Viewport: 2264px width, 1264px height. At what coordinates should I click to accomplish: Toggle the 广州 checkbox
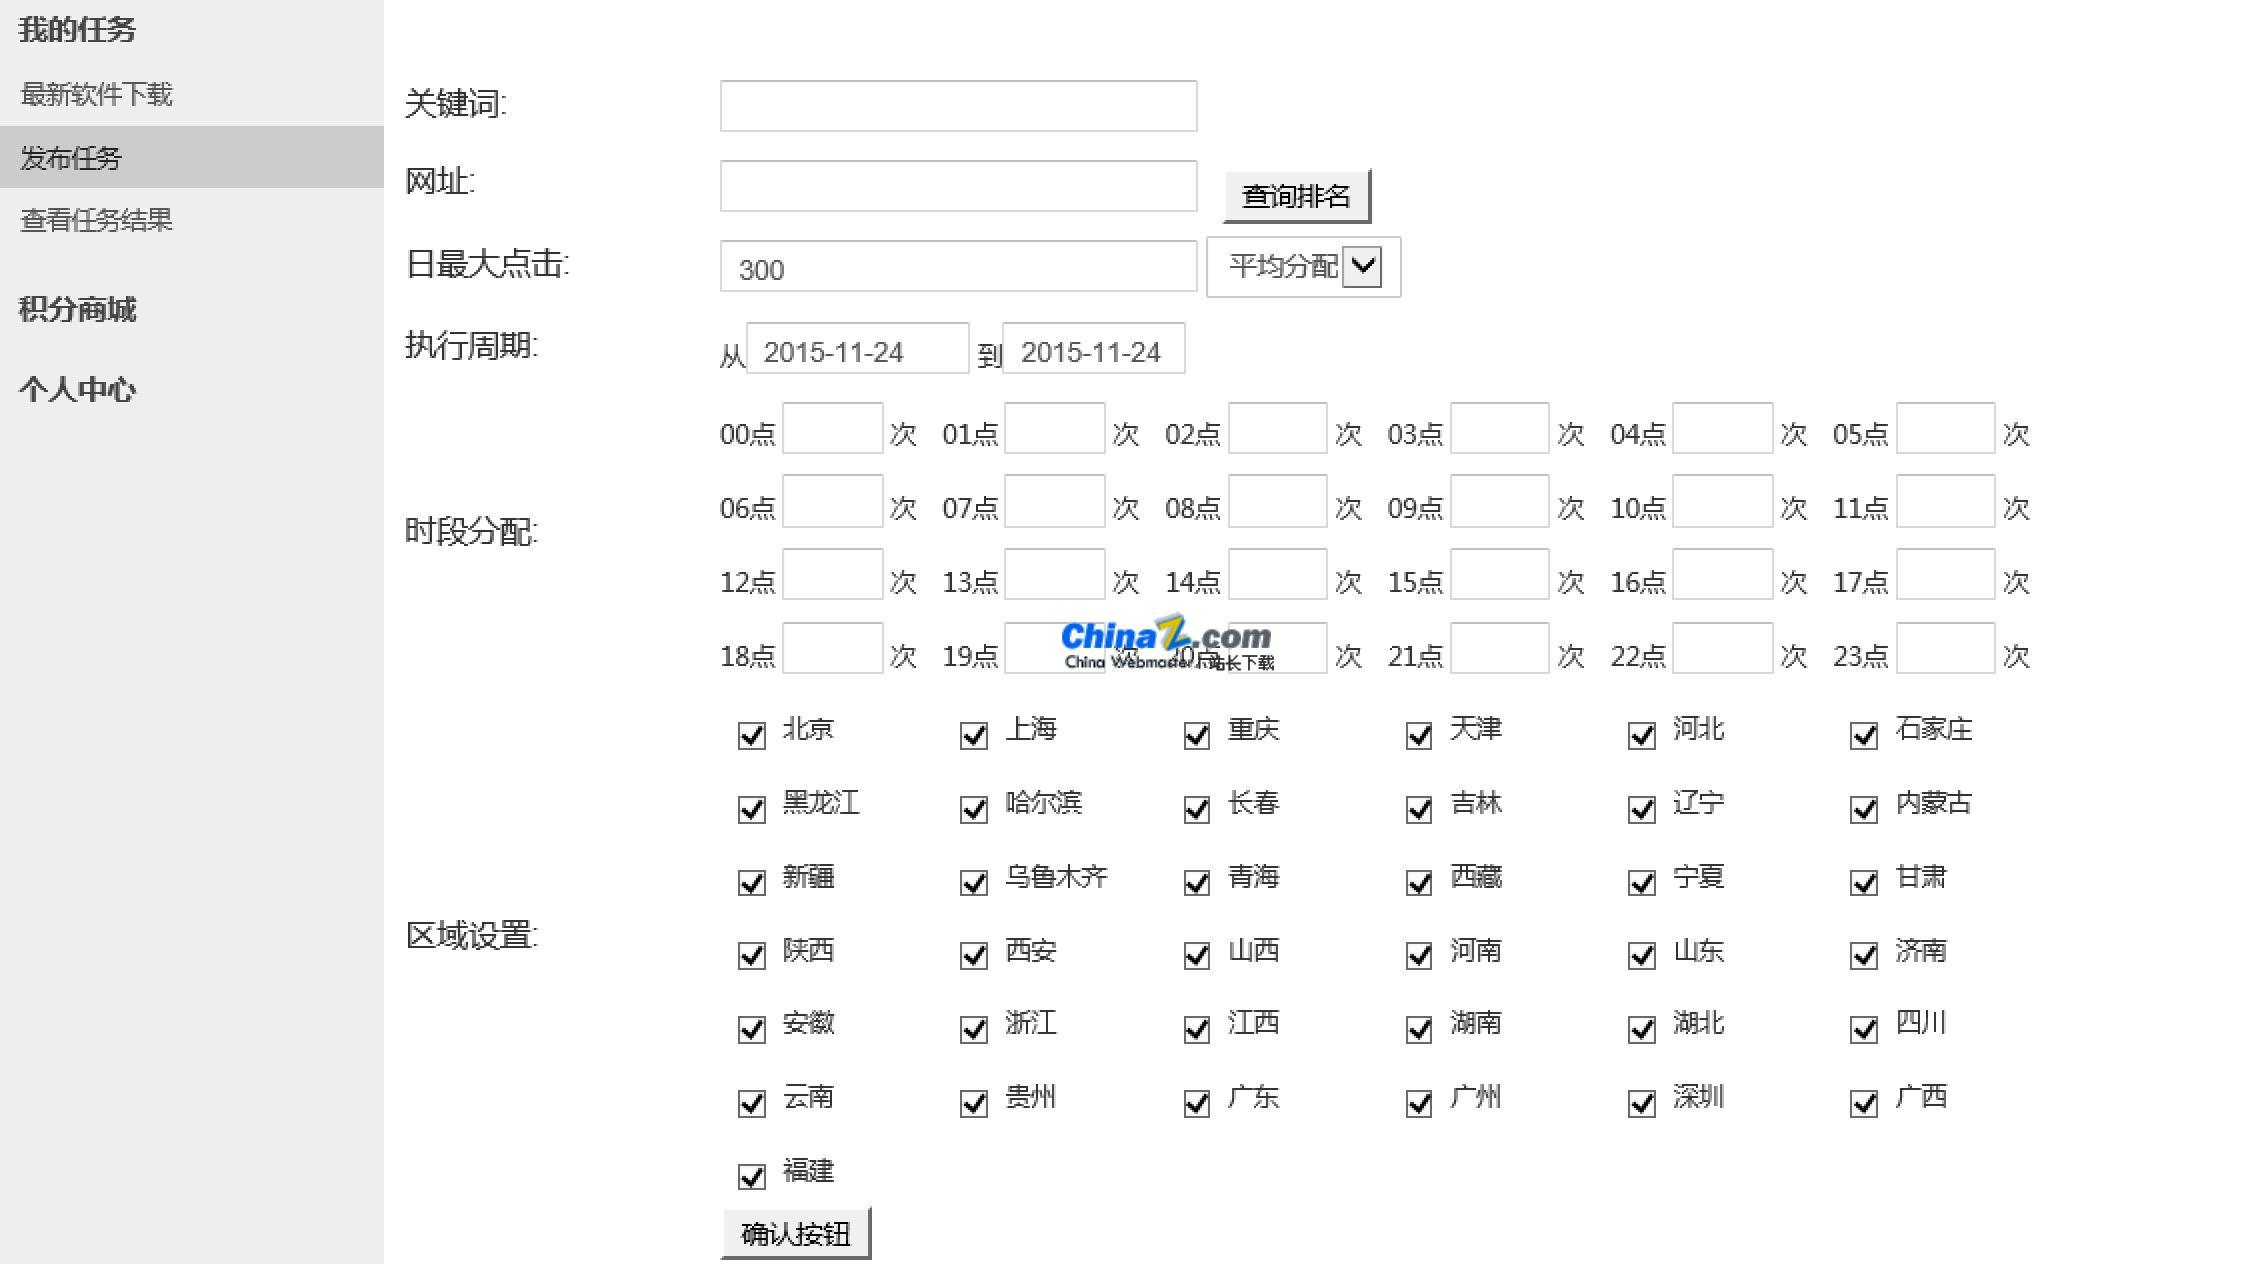point(1419,1104)
